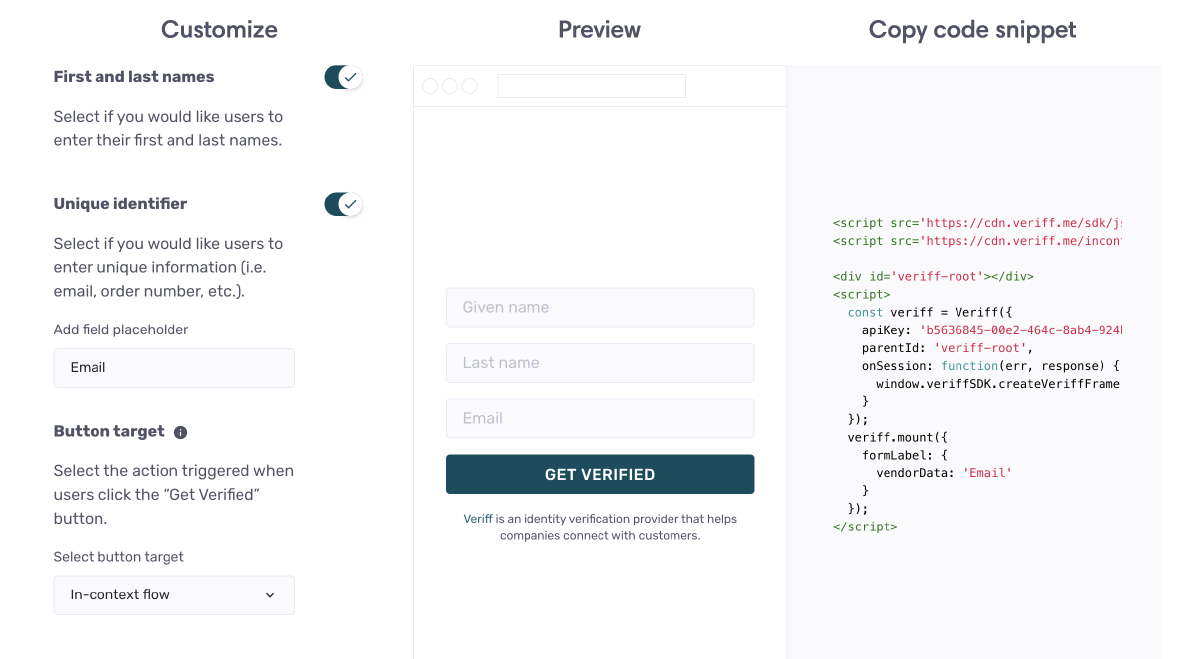Open the Select button target dropdown

click(174, 594)
